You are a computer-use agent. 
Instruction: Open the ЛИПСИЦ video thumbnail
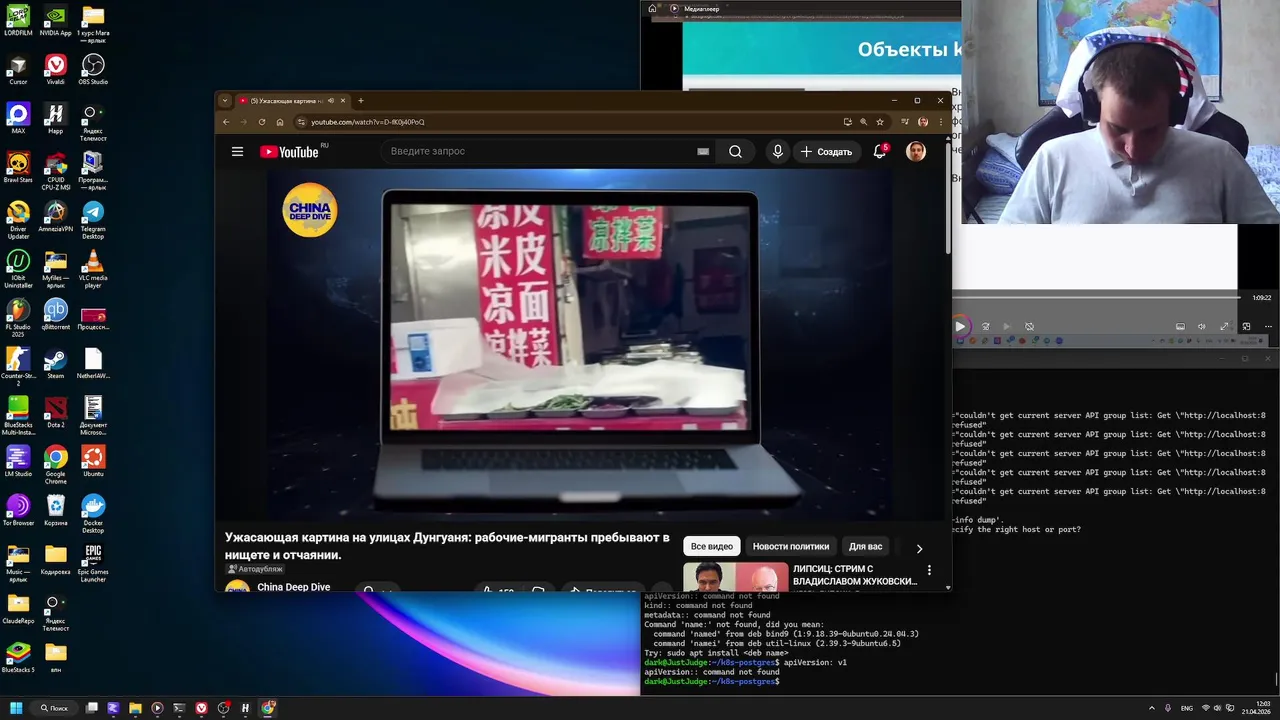click(736, 577)
